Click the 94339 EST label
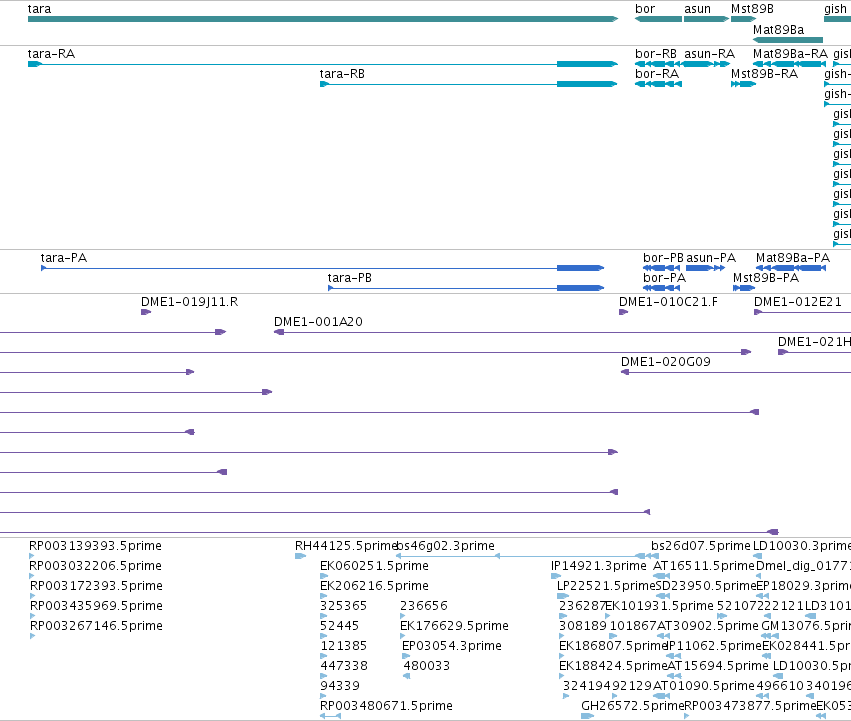This screenshot has width=851, height=721. pos(340,686)
